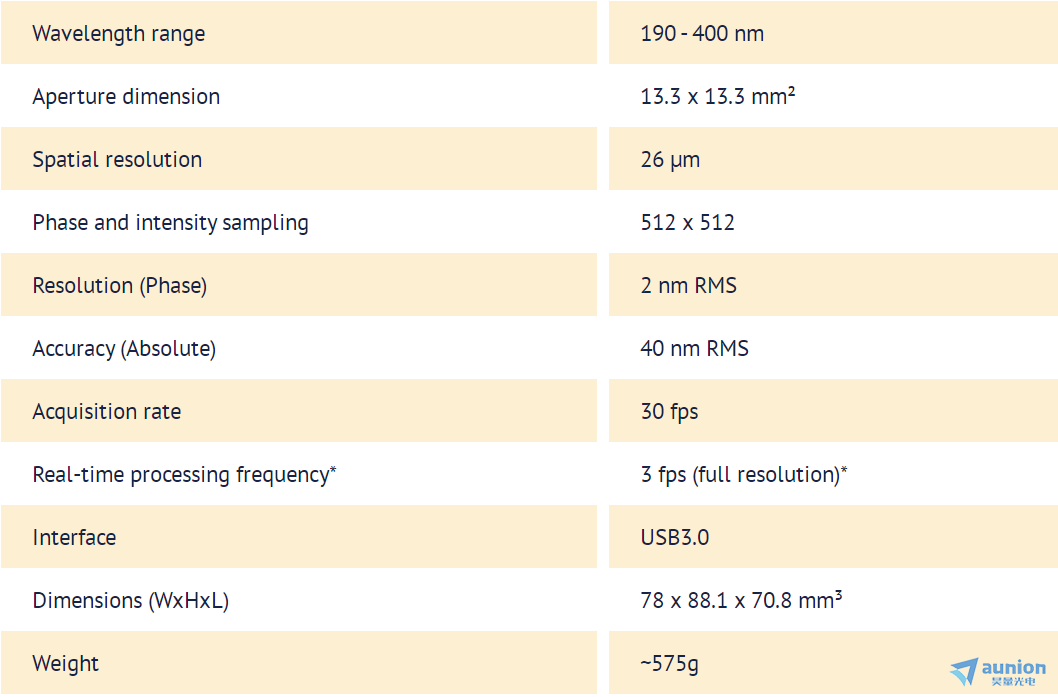Image resolution: width=1058 pixels, height=697 pixels.
Task: Select the Spatial resolution label
Action: 117,160
